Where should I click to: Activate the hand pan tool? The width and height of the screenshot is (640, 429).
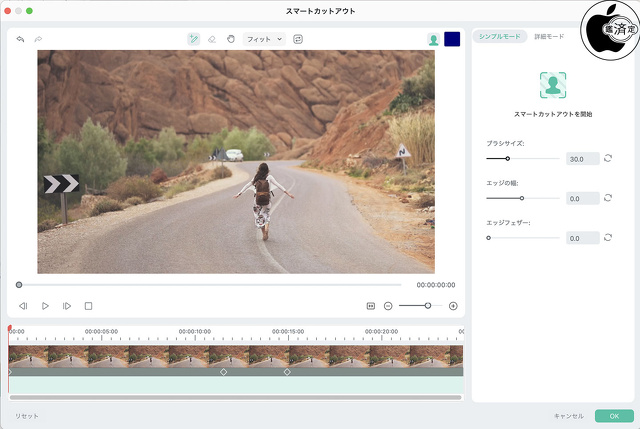click(230, 39)
